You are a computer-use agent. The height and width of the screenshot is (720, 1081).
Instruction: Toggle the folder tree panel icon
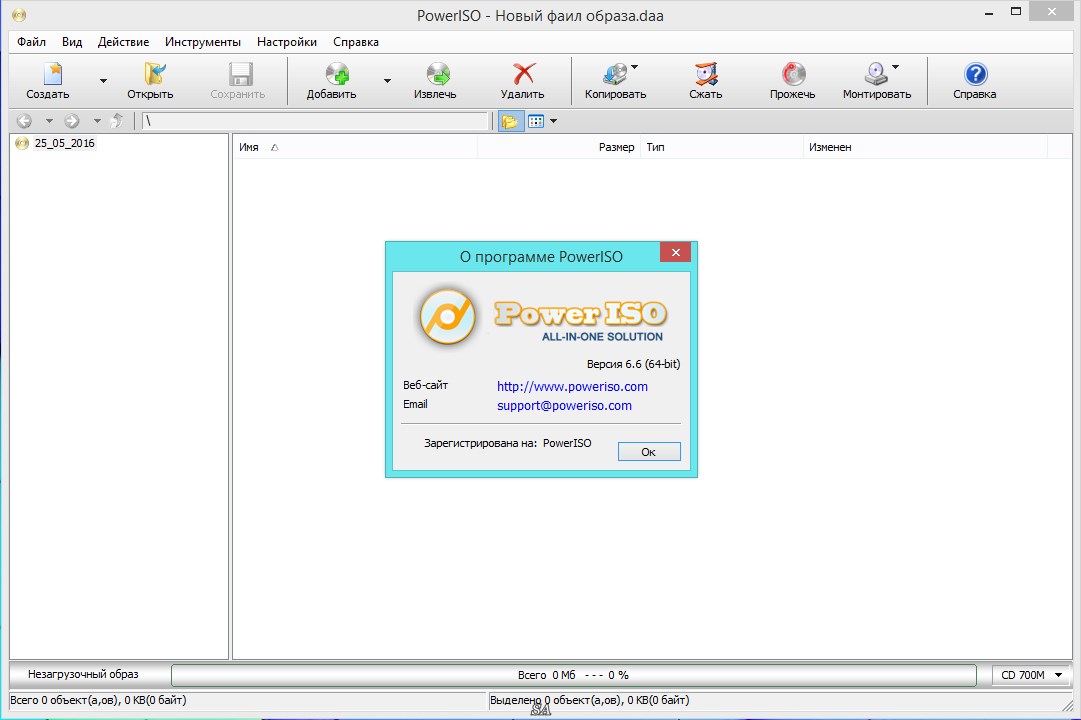click(x=510, y=121)
